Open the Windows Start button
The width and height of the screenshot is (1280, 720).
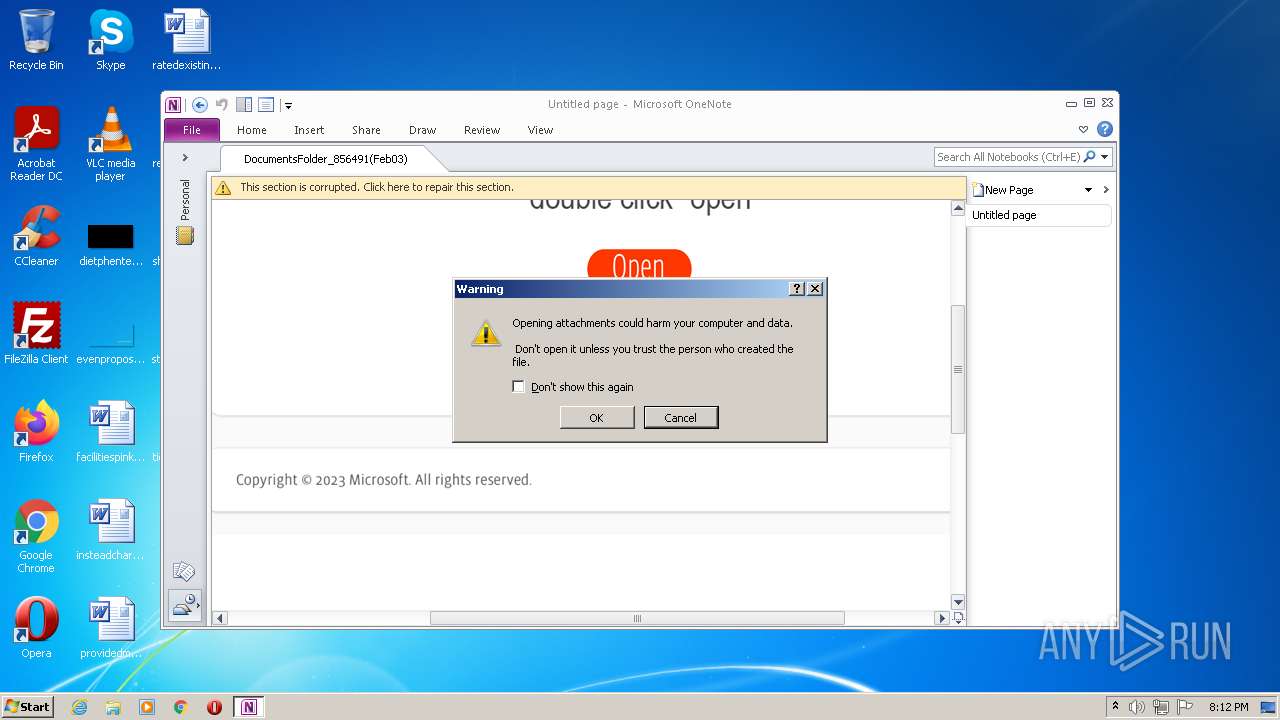point(28,706)
